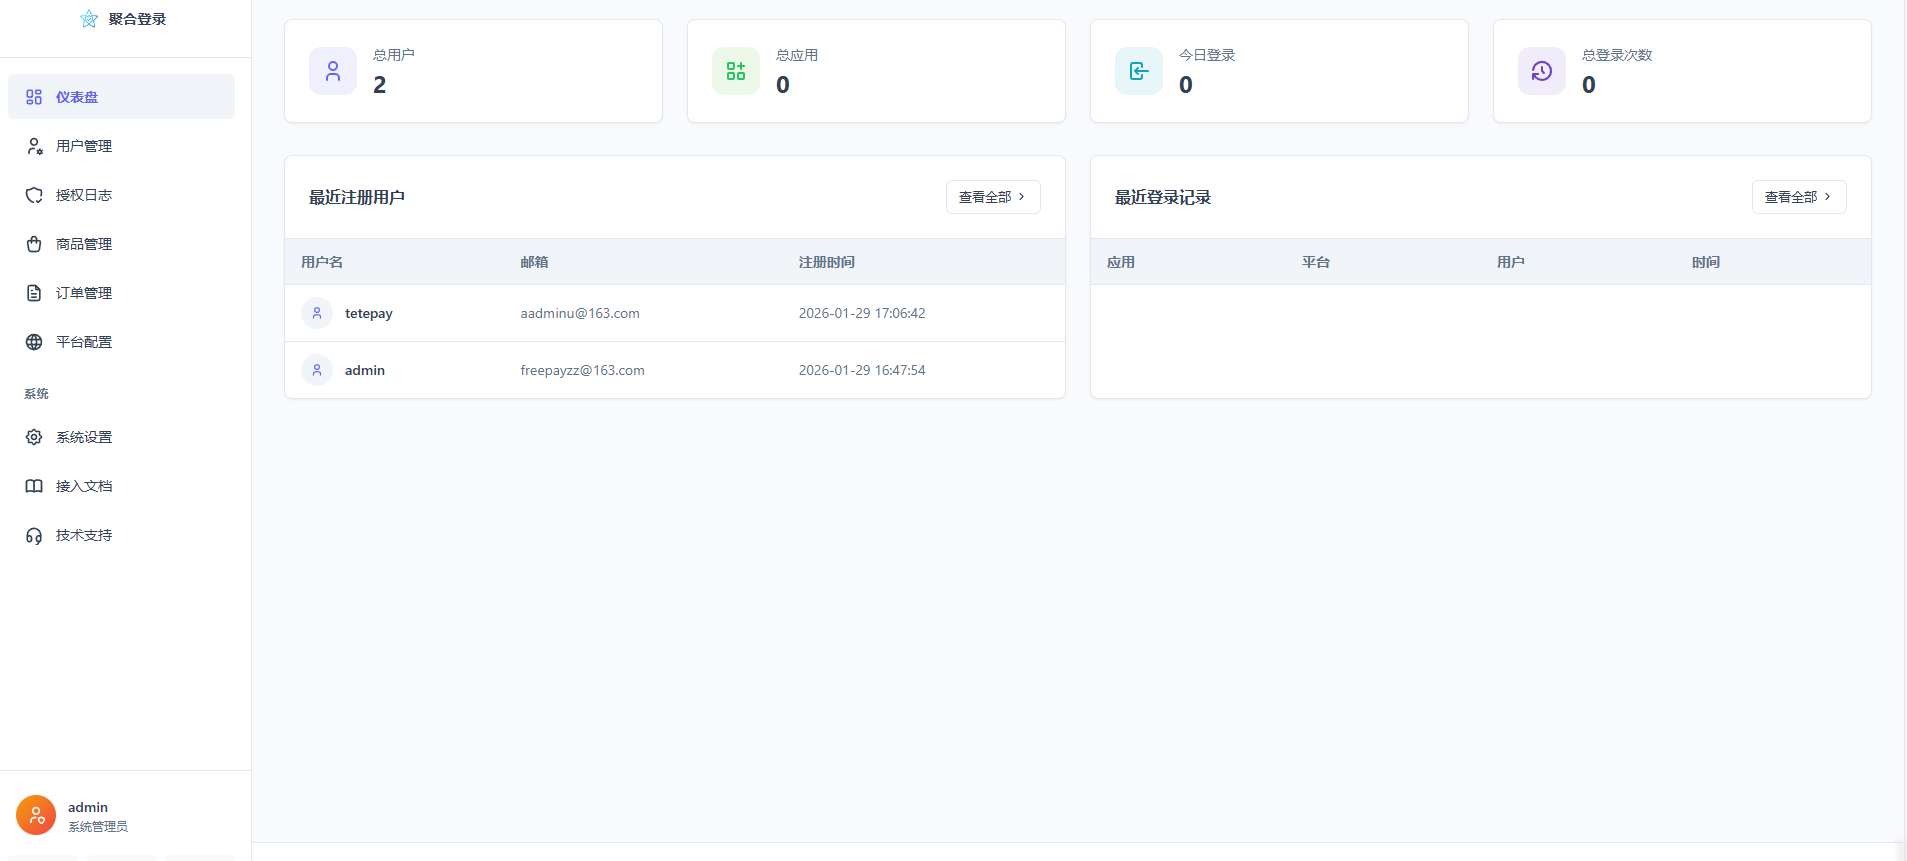Click the 今日登录 card login icon
This screenshot has width=1907, height=861.
[1139, 71]
